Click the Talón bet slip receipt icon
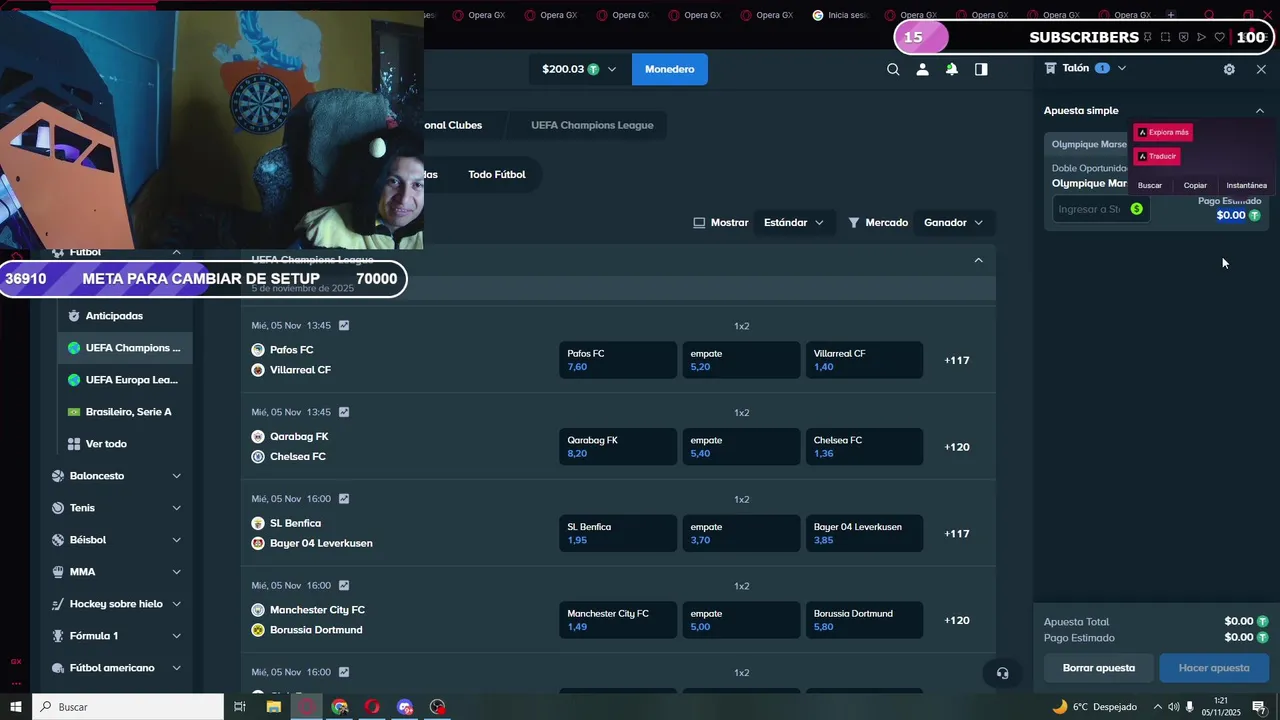Image resolution: width=1280 pixels, height=720 pixels. tap(1050, 68)
